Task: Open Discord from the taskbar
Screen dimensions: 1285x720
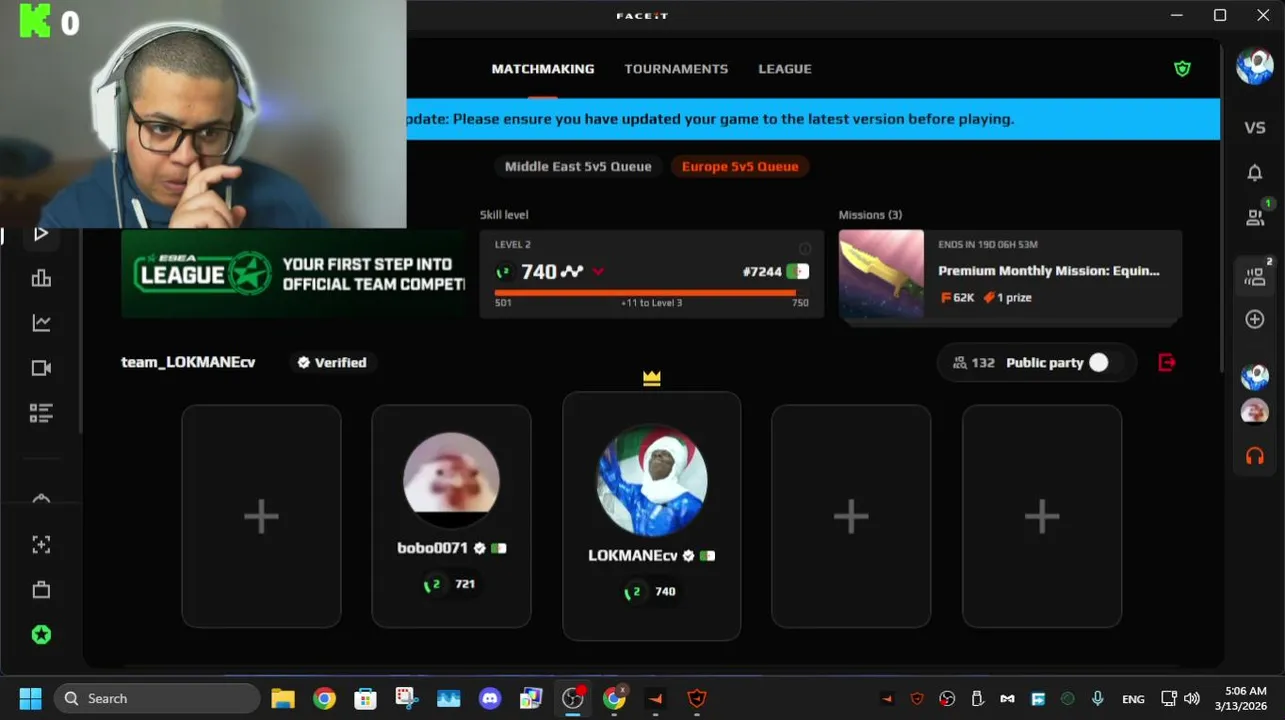Action: click(489, 698)
